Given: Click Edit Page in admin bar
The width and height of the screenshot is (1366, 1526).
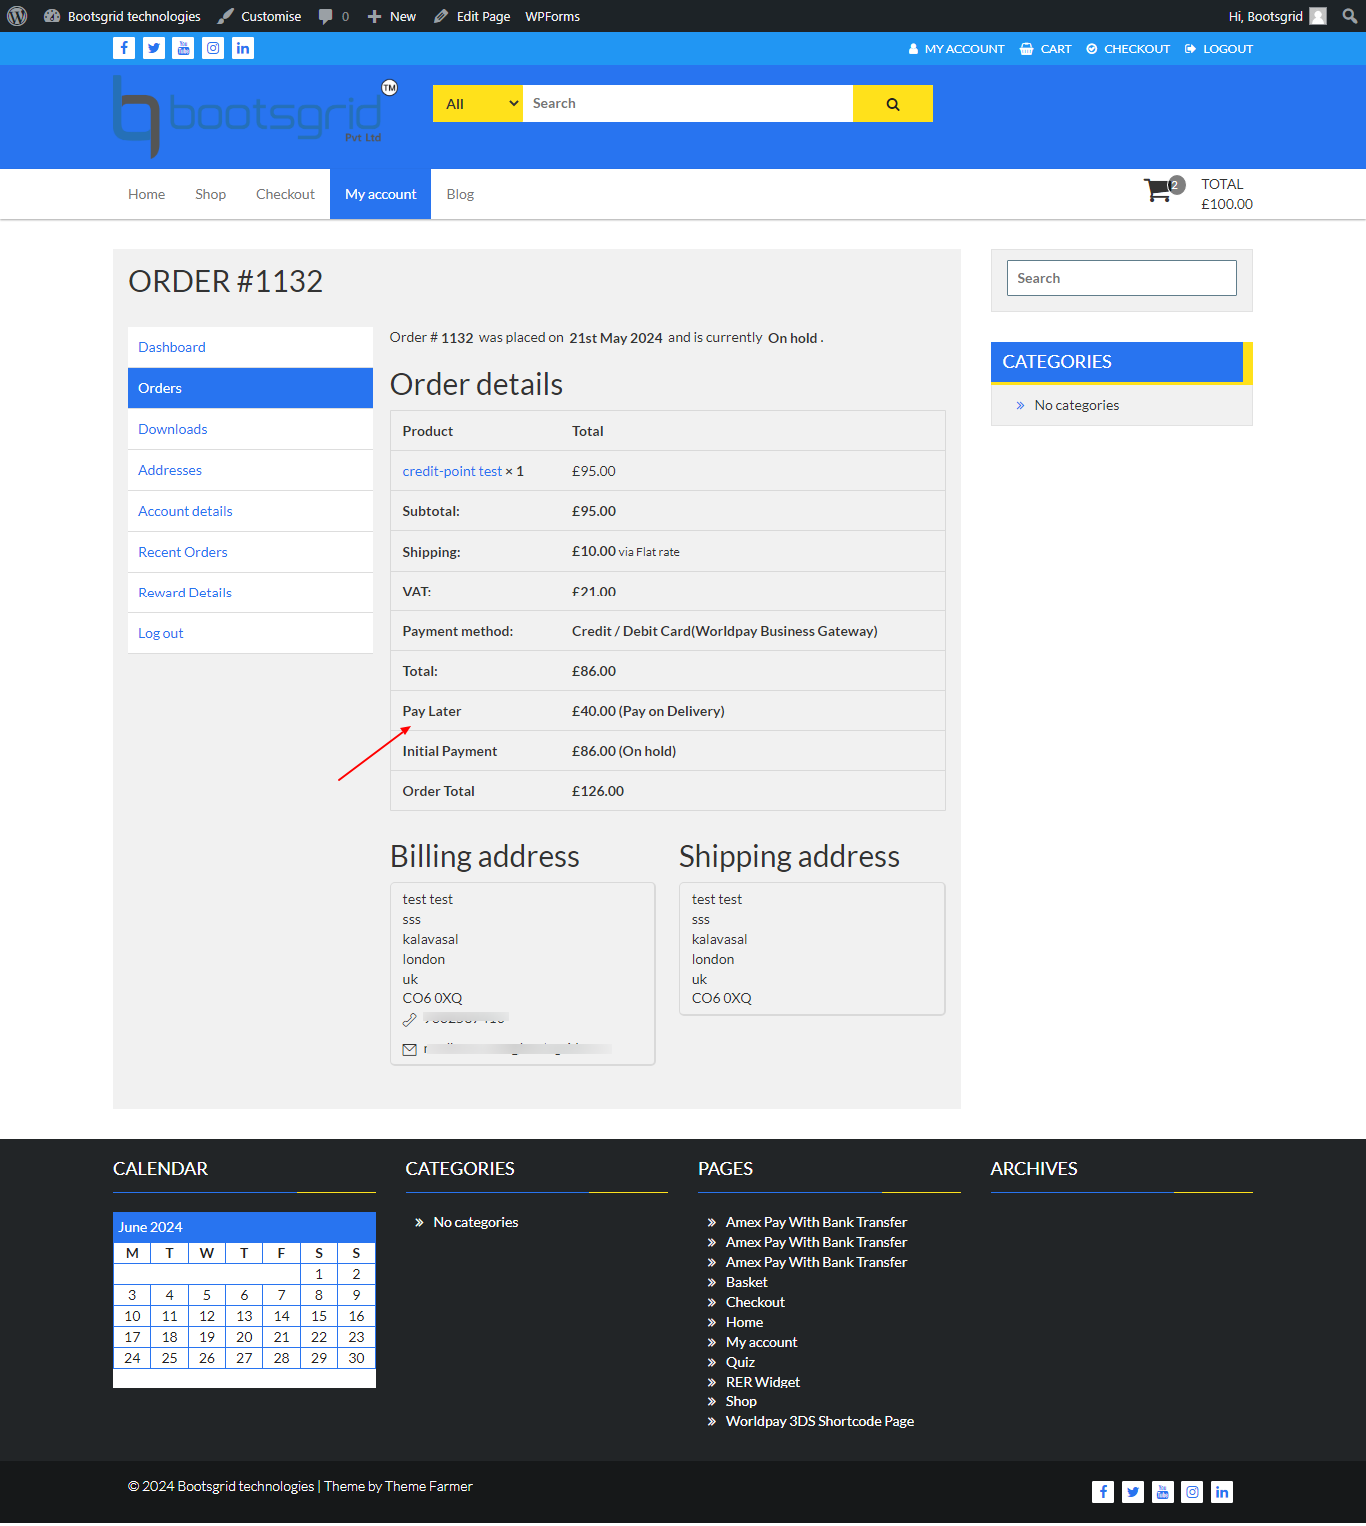Looking at the screenshot, I should tap(472, 16).
